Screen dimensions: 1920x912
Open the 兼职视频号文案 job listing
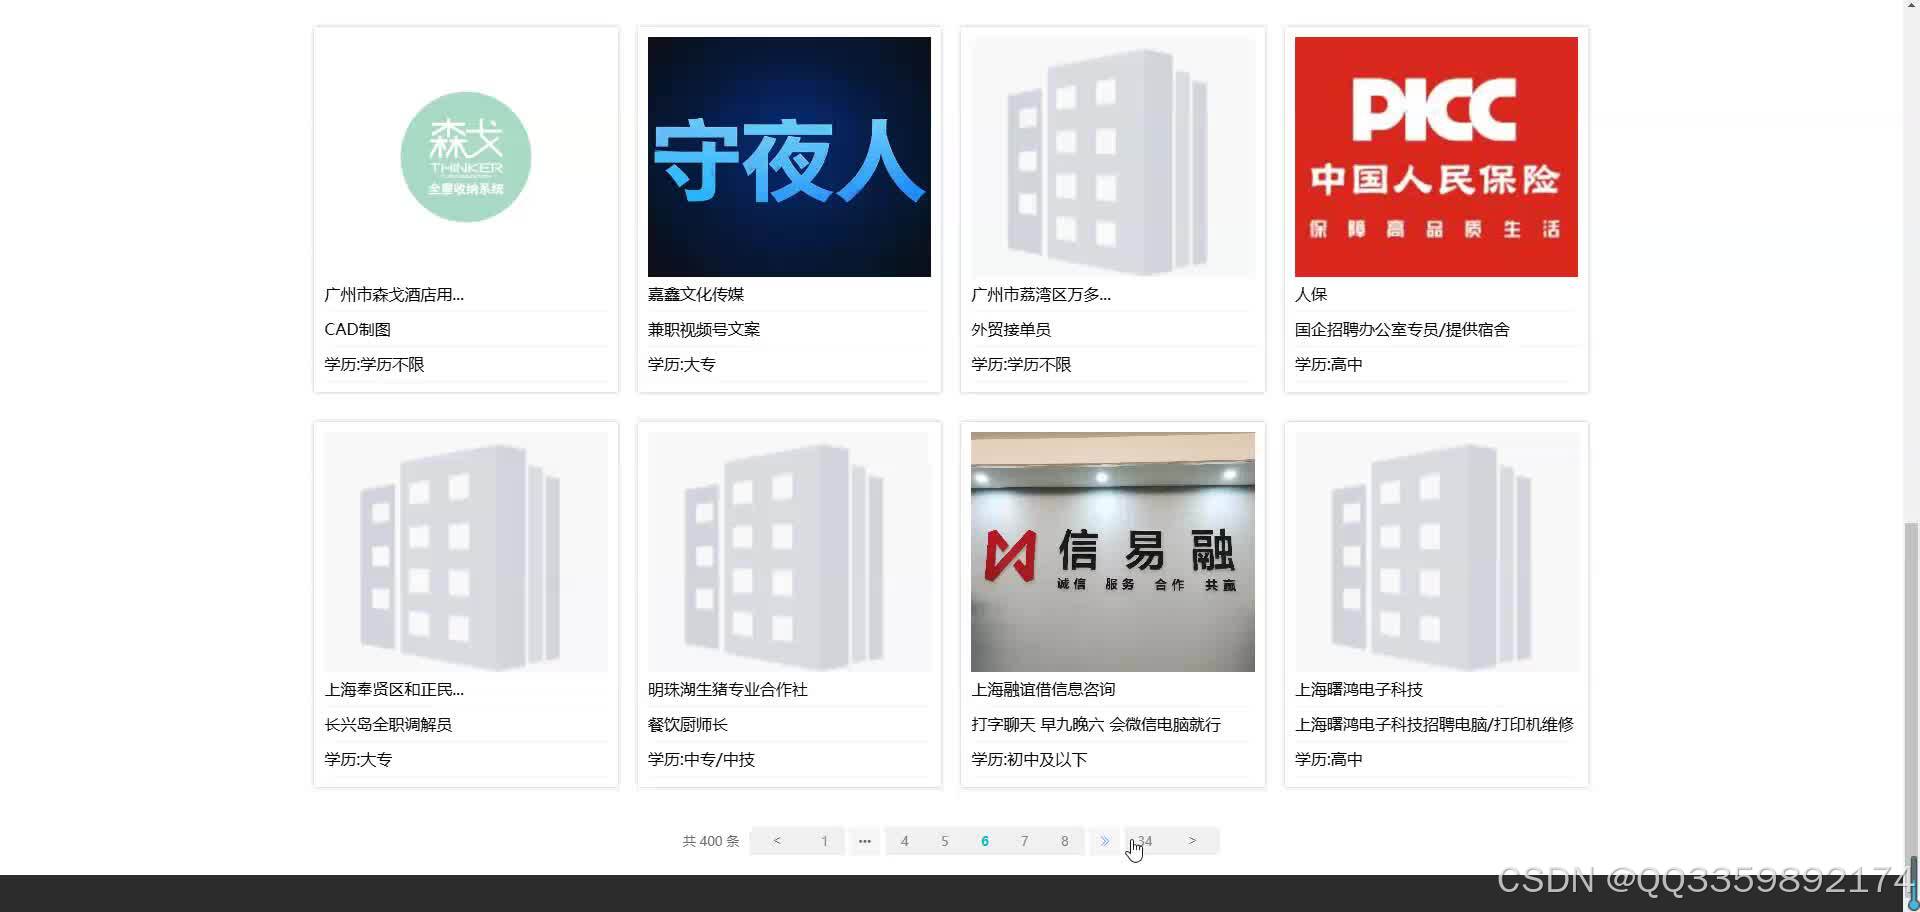coord(702,328)
